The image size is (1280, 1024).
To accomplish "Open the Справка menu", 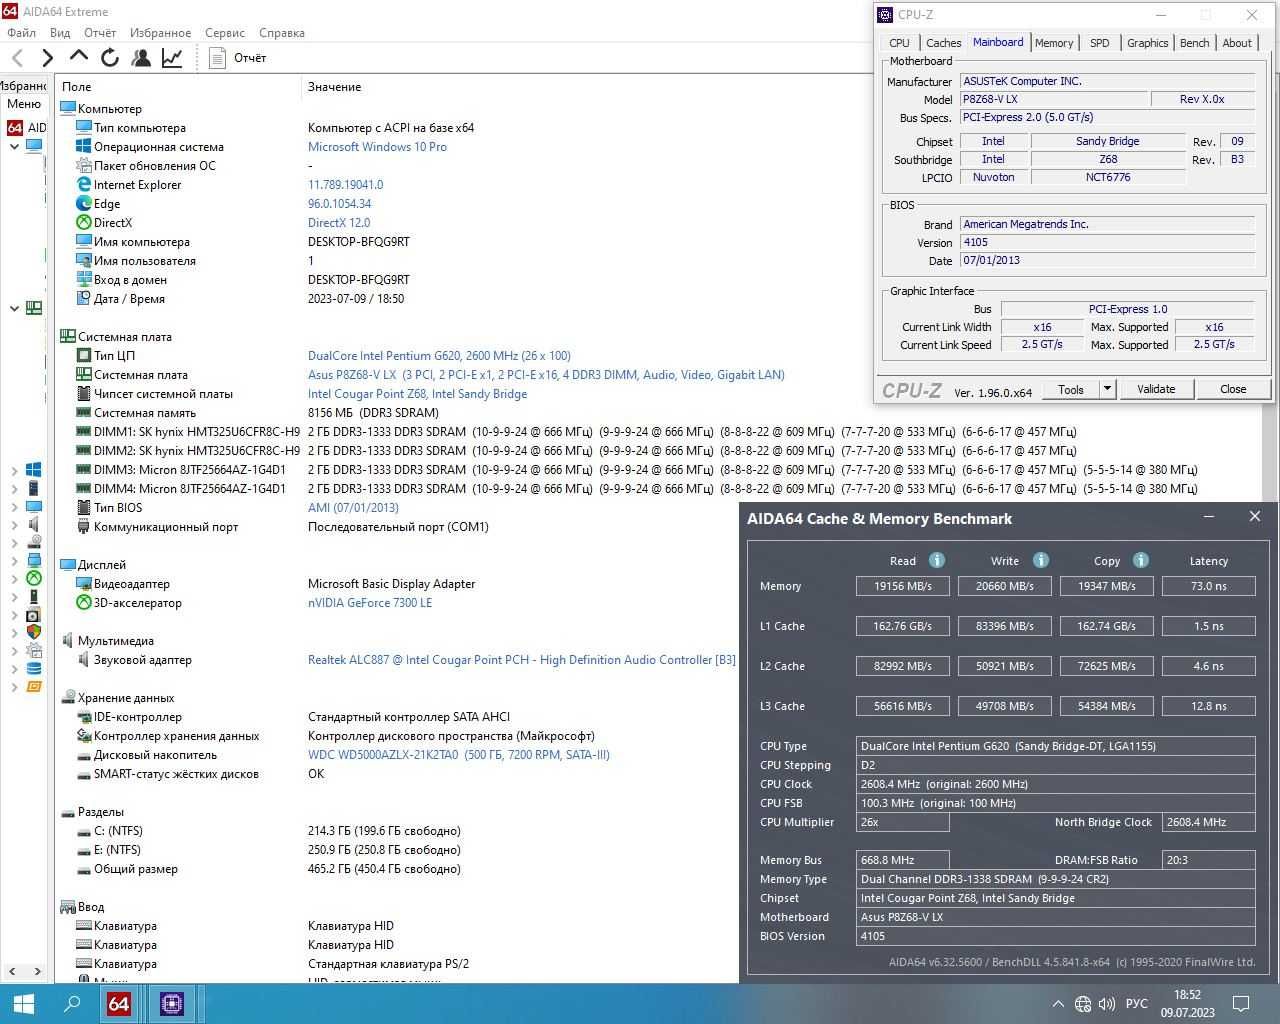I will pyautogui.click(x=282, y=33).
